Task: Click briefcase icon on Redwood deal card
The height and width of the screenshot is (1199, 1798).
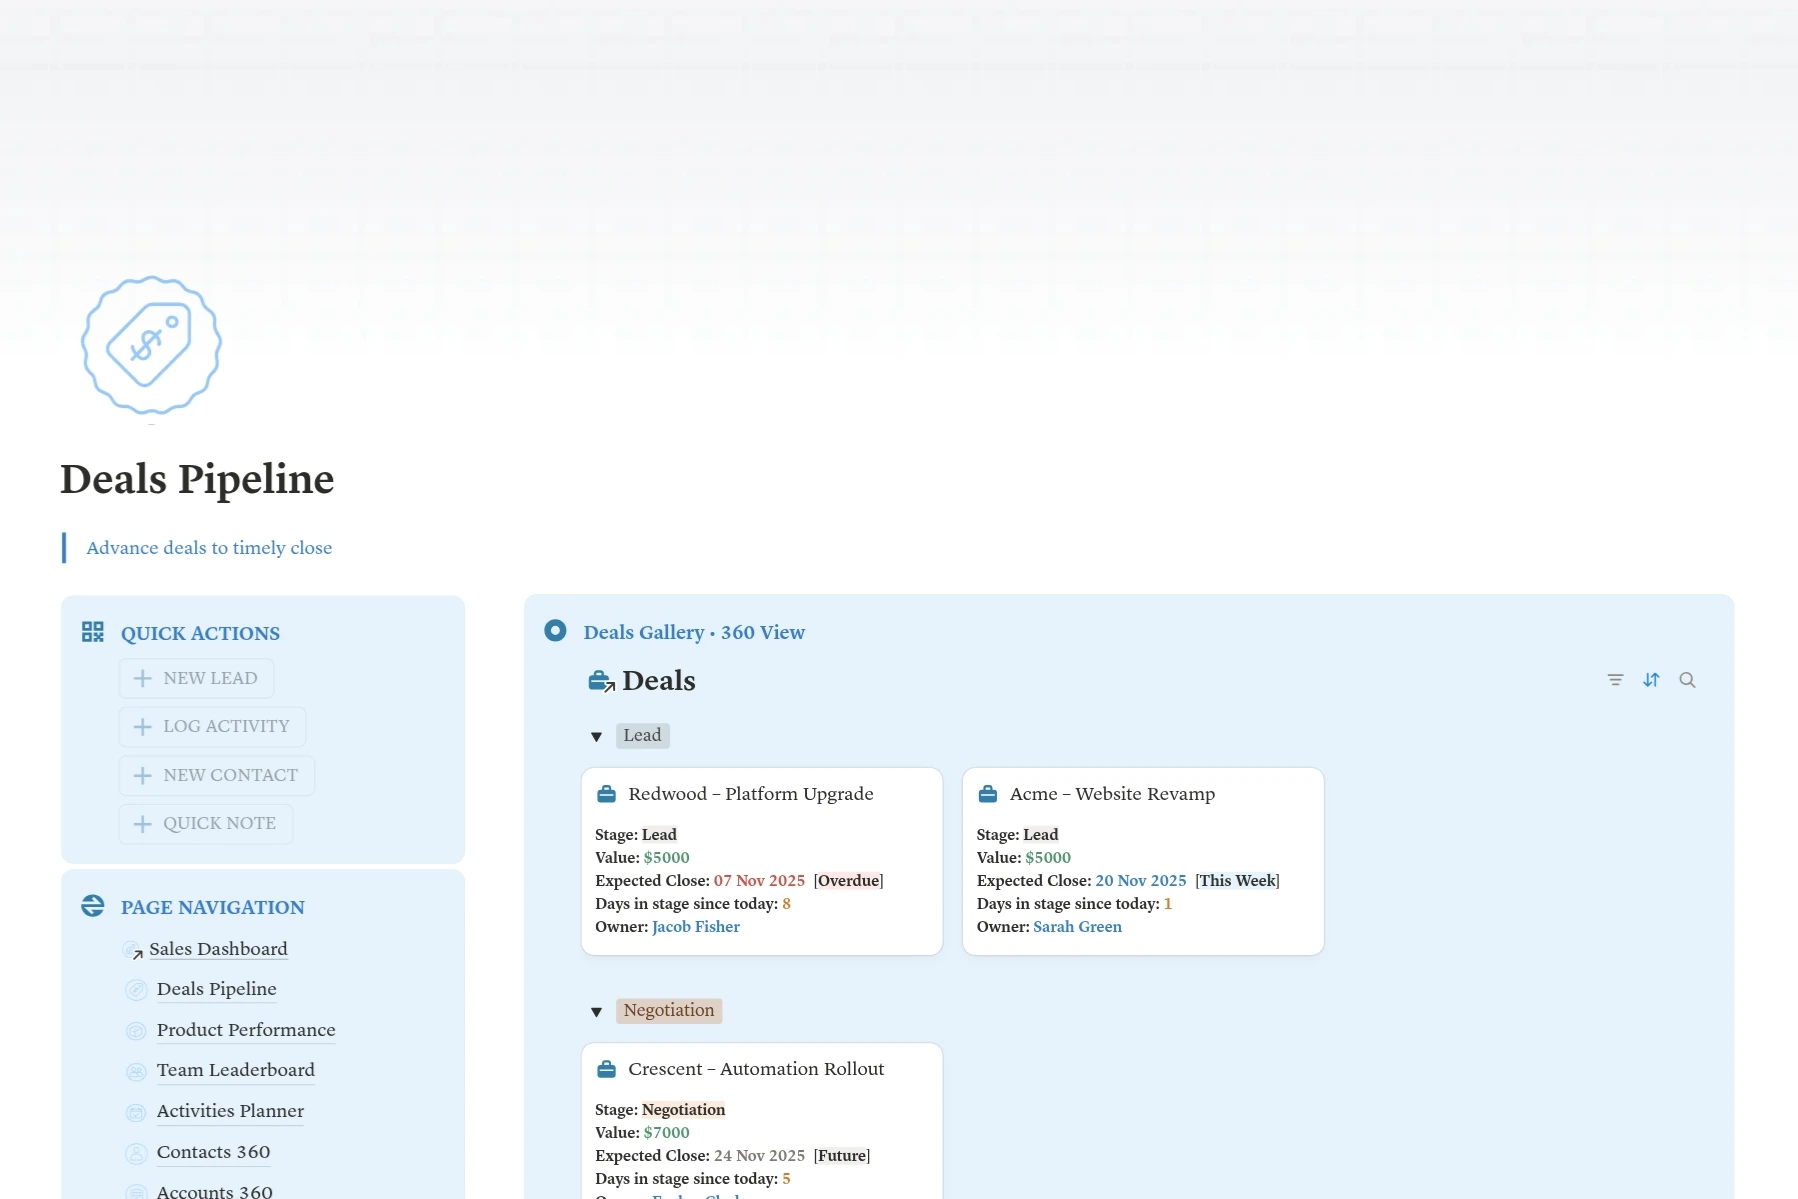Action: 606,794
